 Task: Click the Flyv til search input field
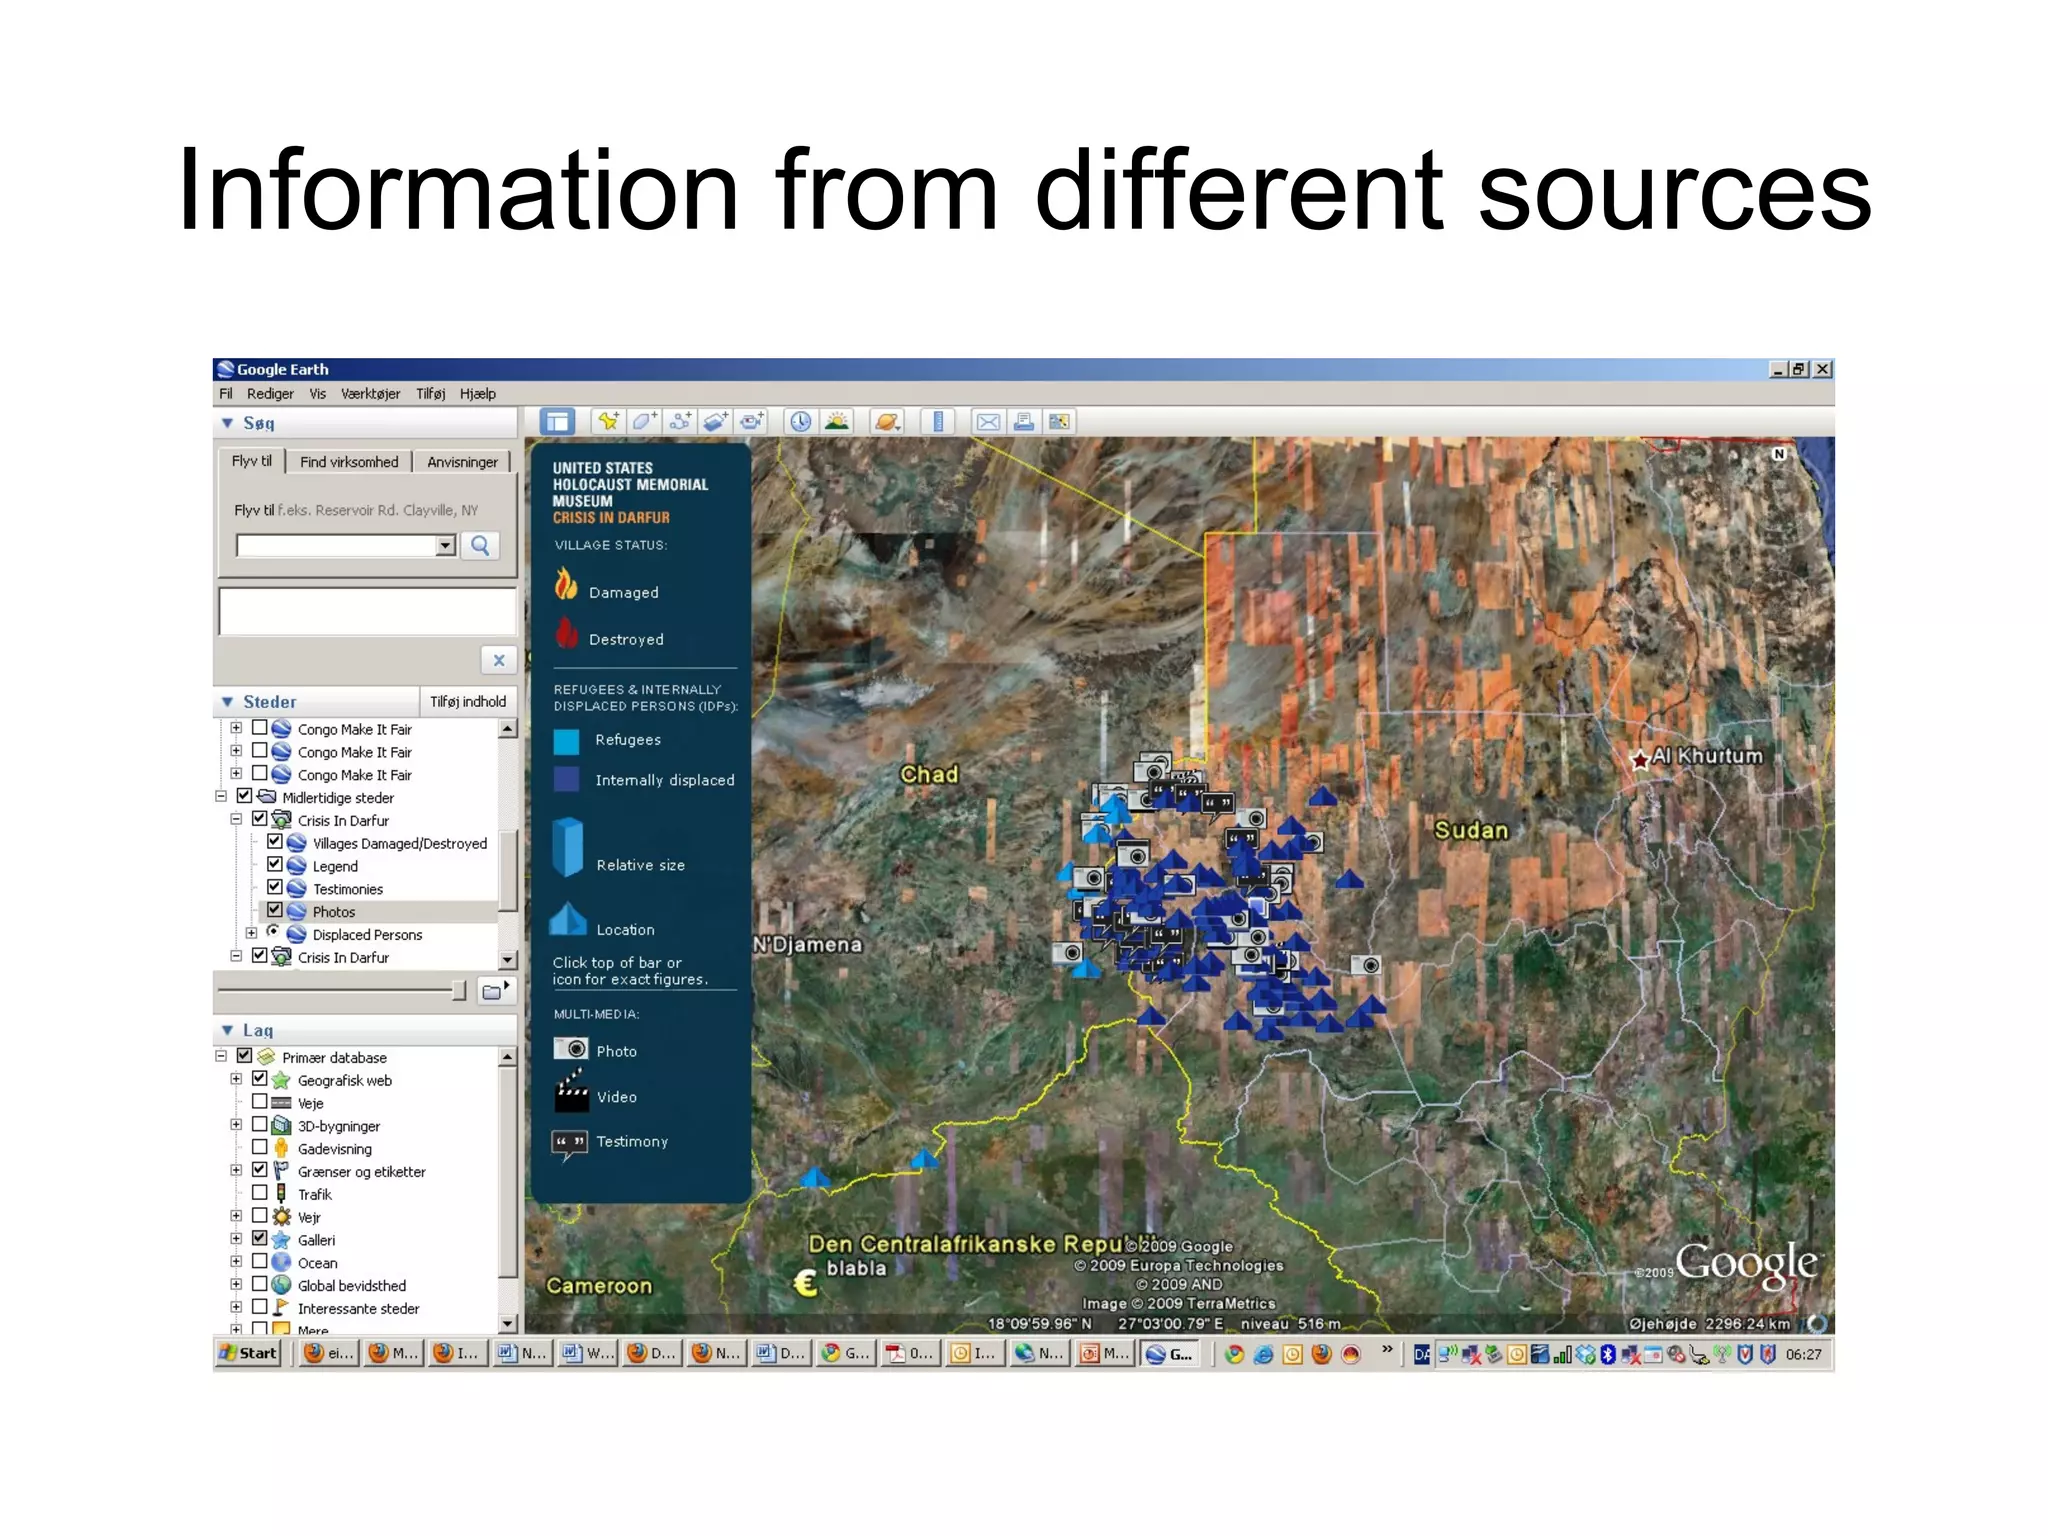(336, 546)
